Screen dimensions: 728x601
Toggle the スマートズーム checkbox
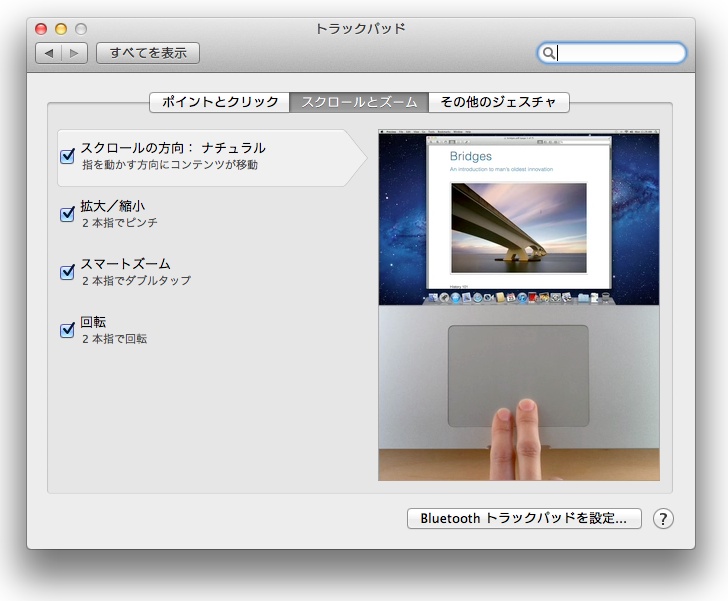(68, 272)
